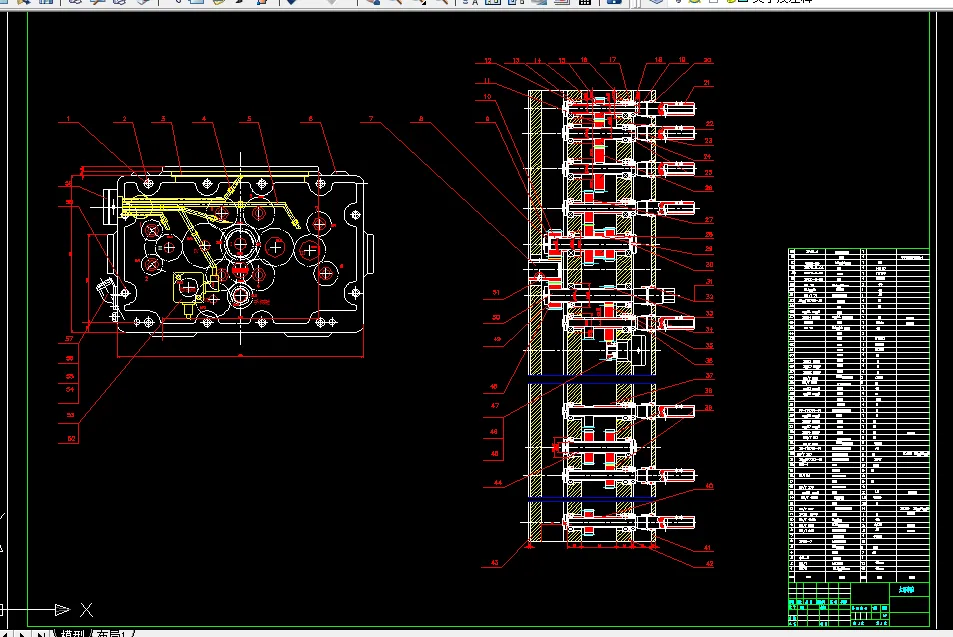Select part balloon number 23

708,141
